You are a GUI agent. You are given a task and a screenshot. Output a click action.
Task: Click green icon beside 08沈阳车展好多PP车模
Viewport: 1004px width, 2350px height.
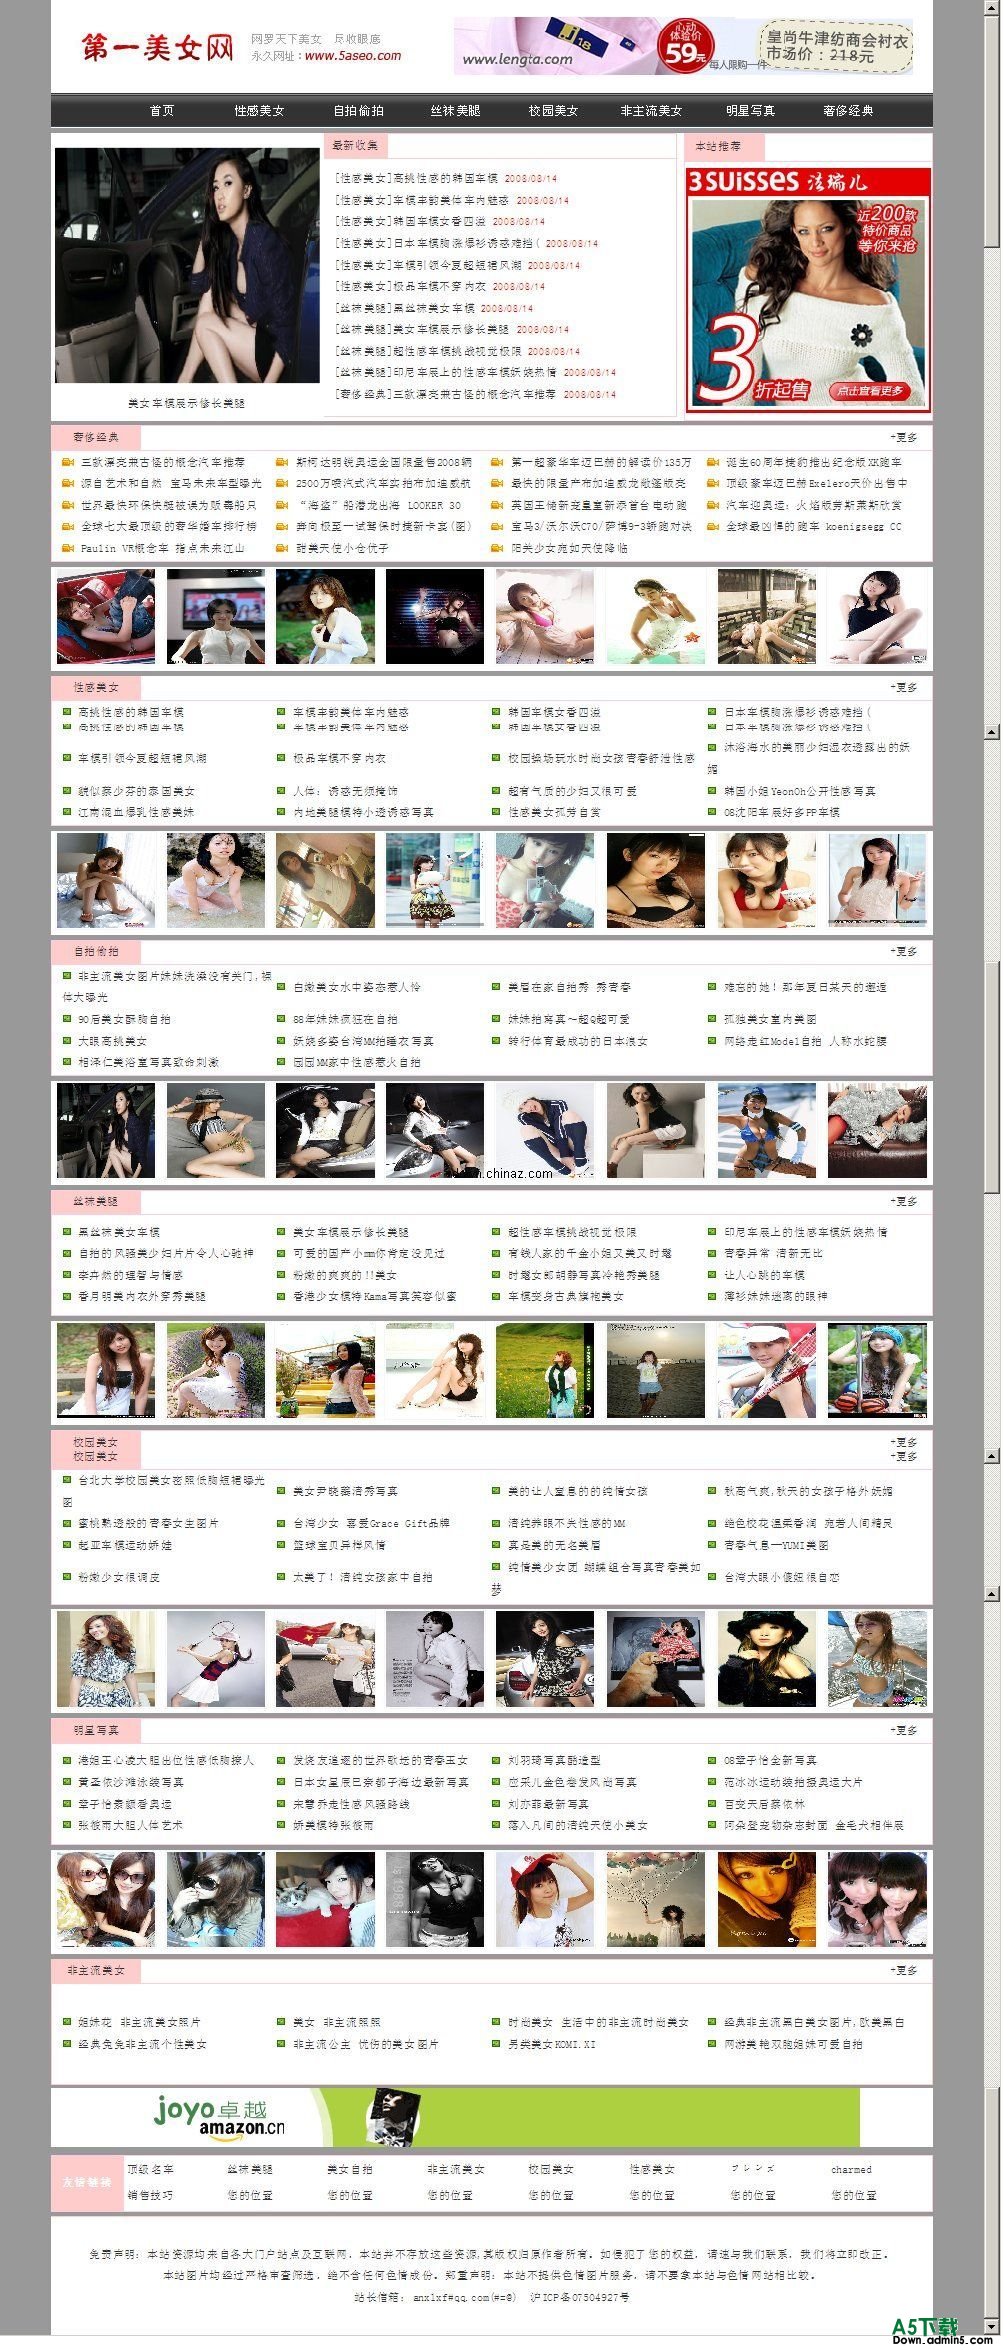[x=713, y=812]
